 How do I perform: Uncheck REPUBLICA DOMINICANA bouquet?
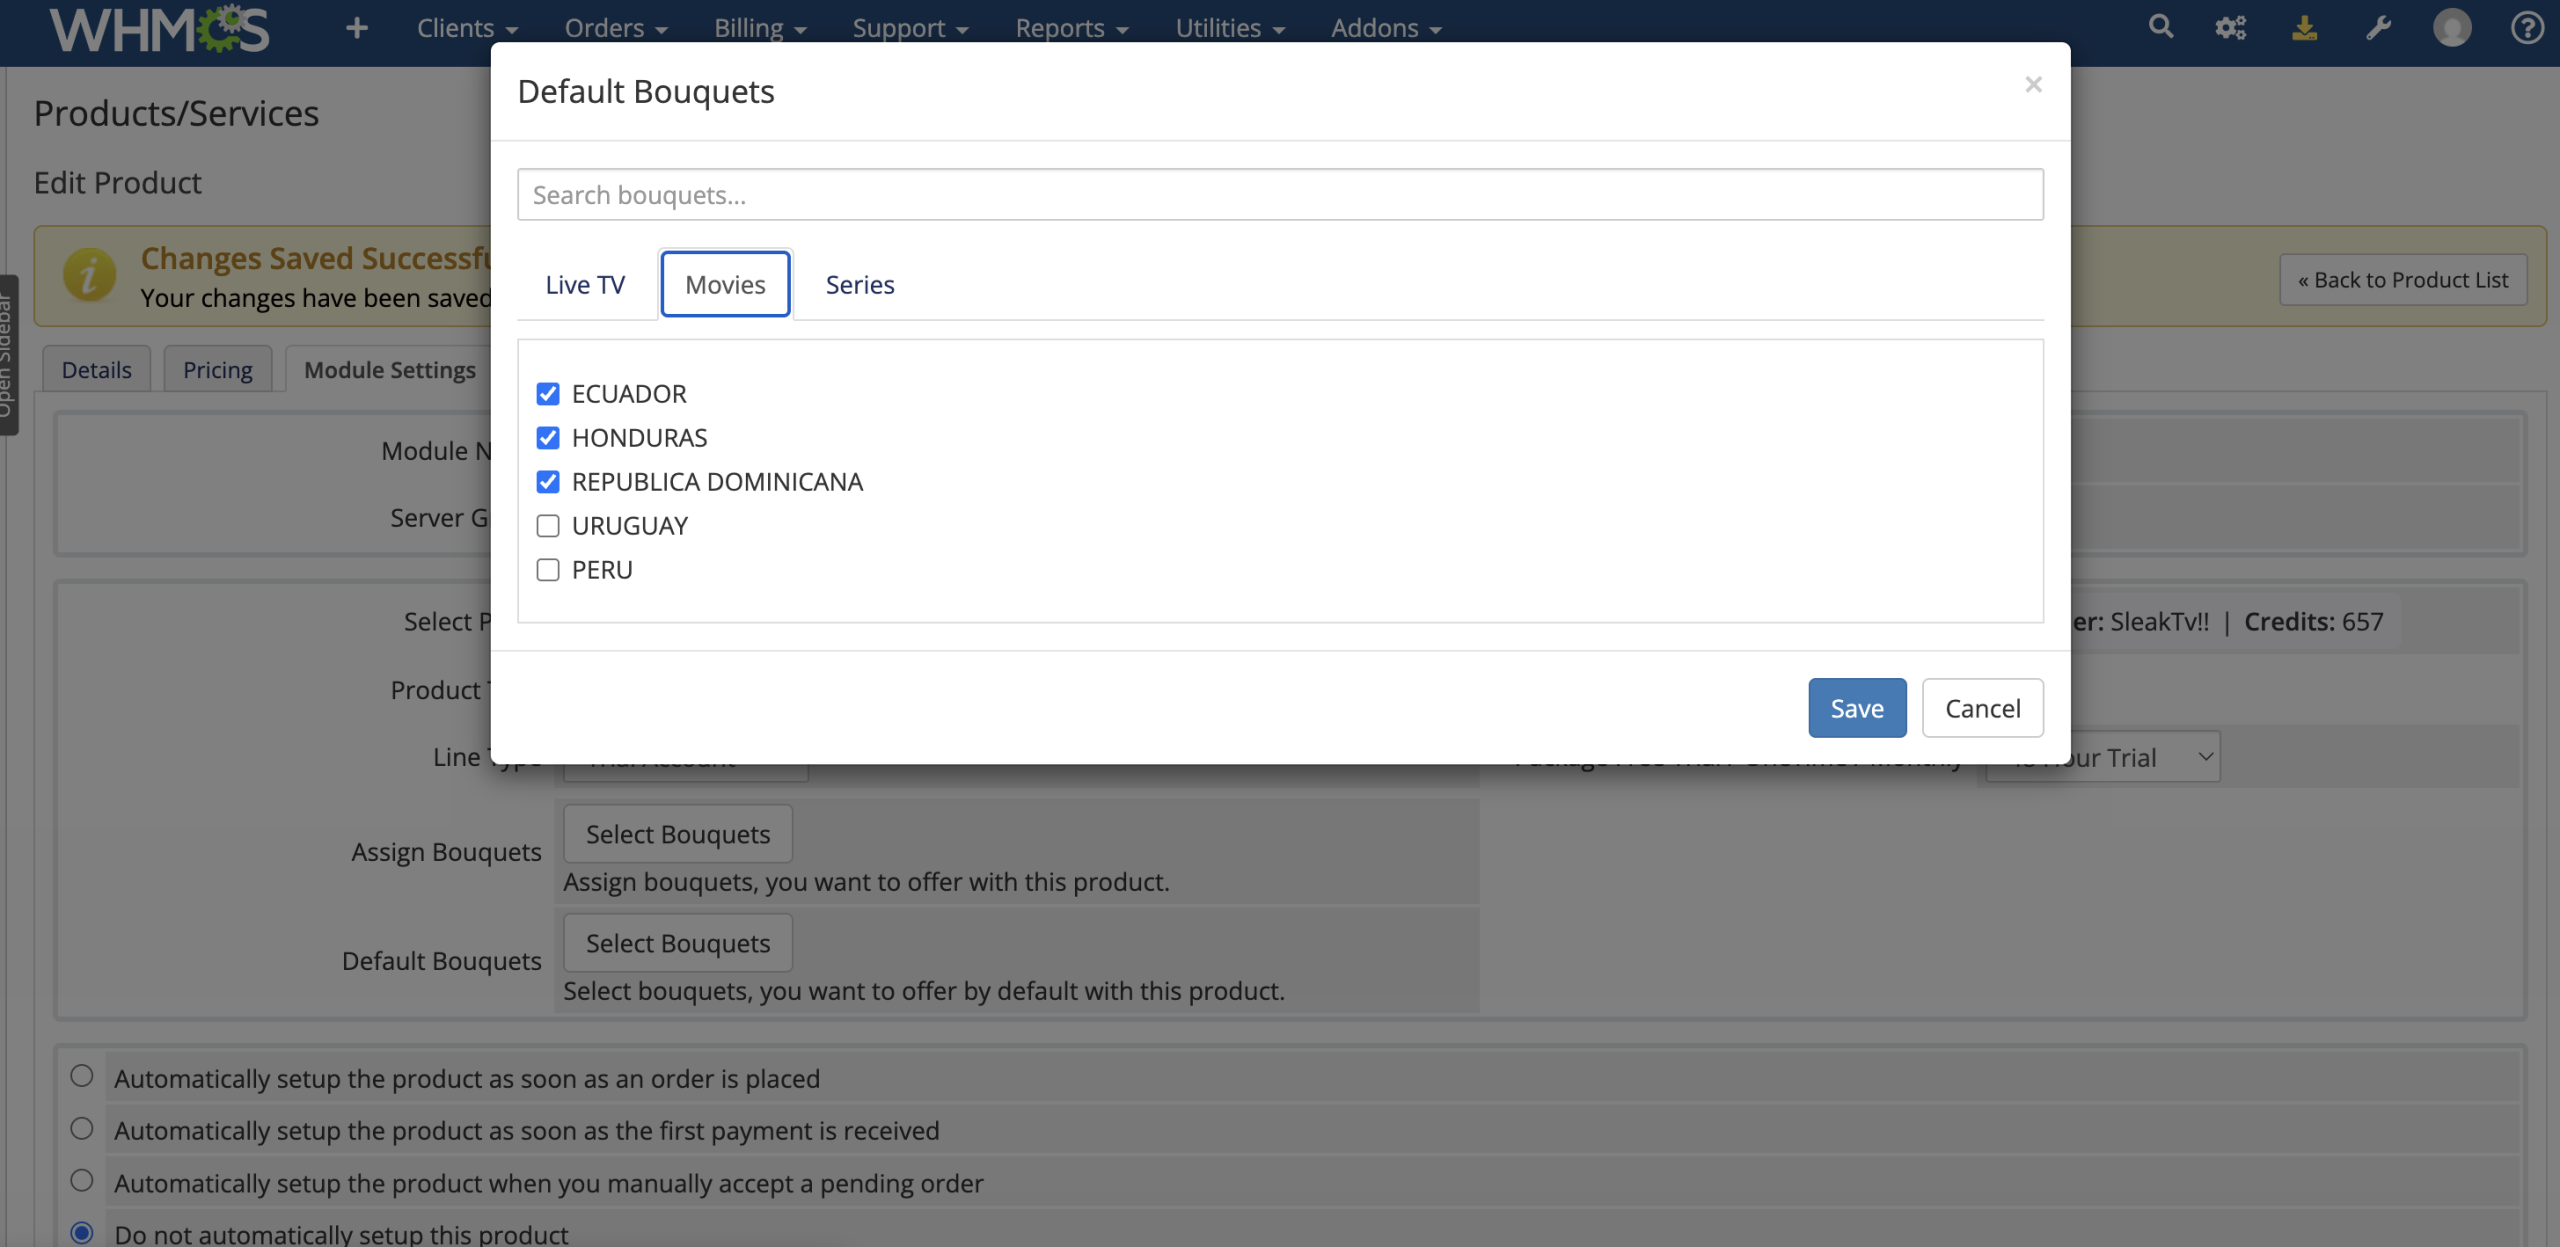coord(548,482)
